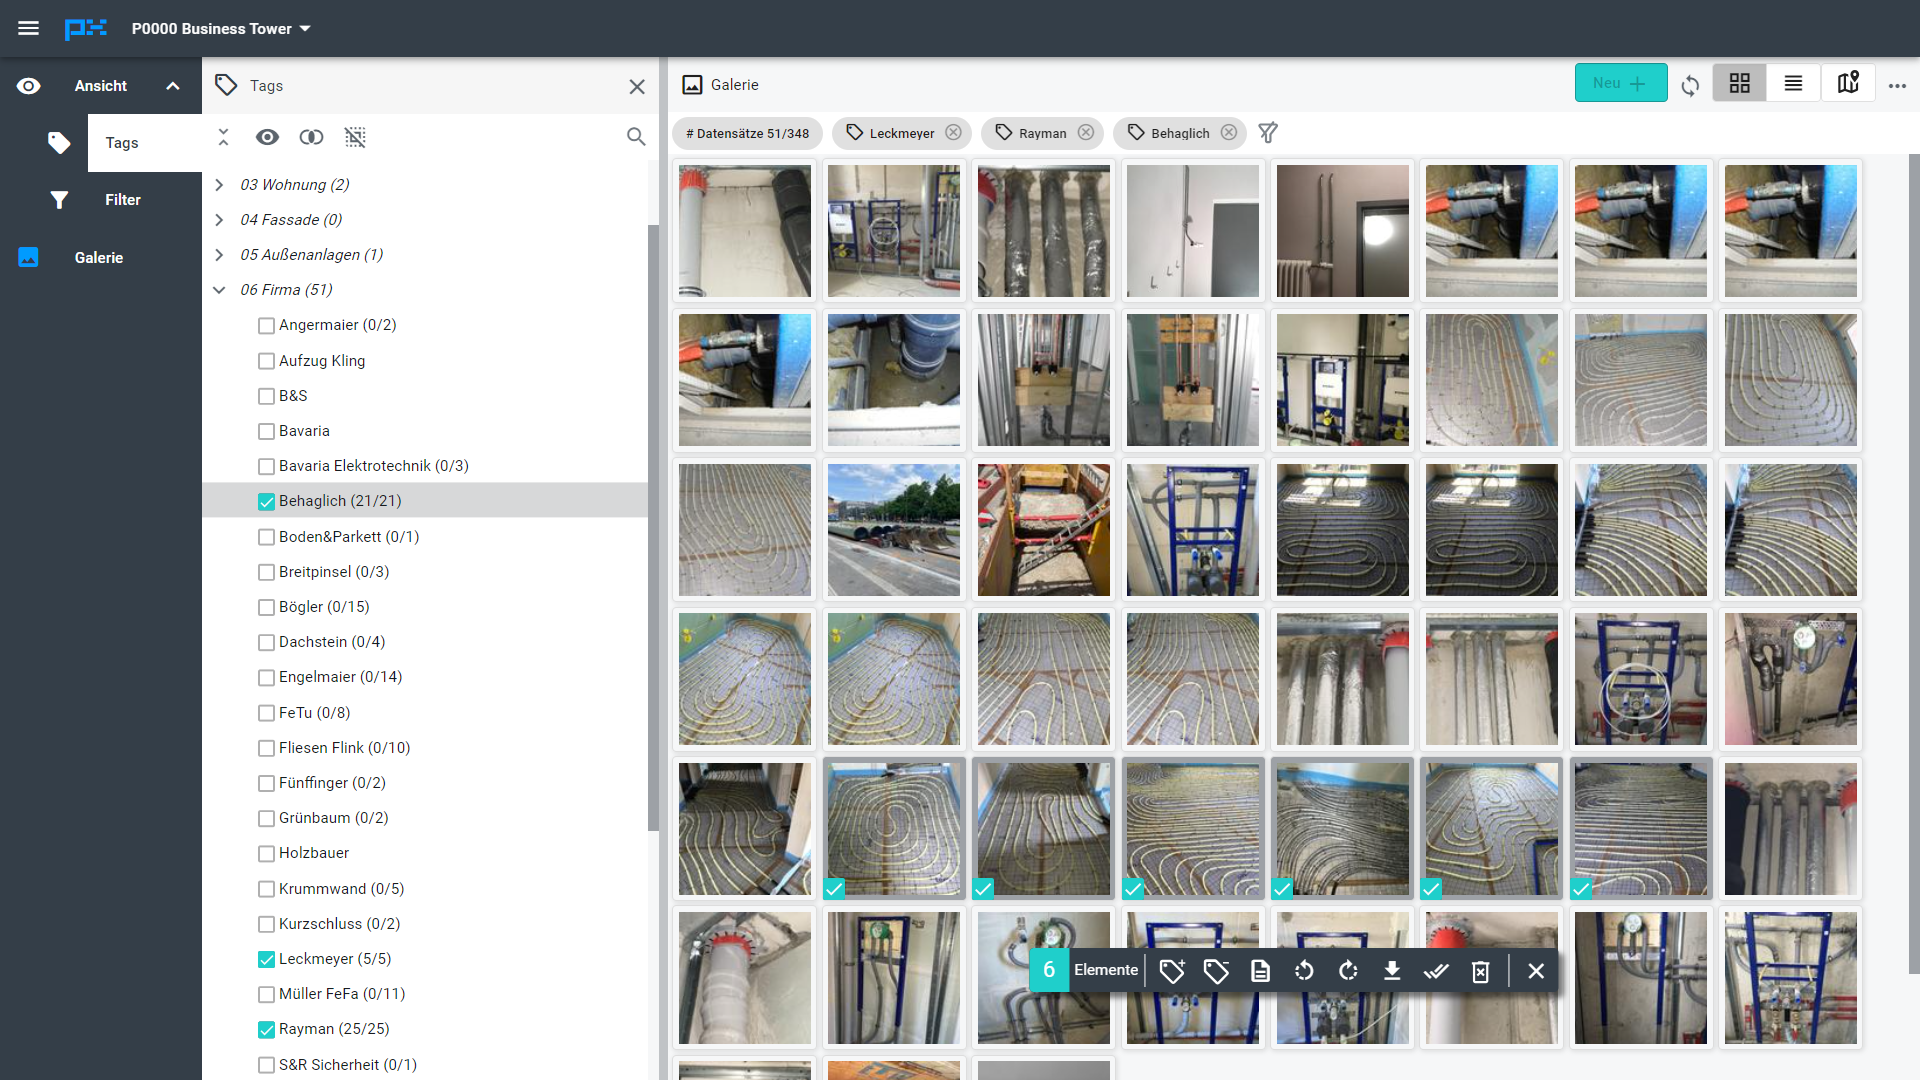Check the Angermaier (0/2) checkbox
The image size is (1920, 1080).
click(x=266, y=326)
